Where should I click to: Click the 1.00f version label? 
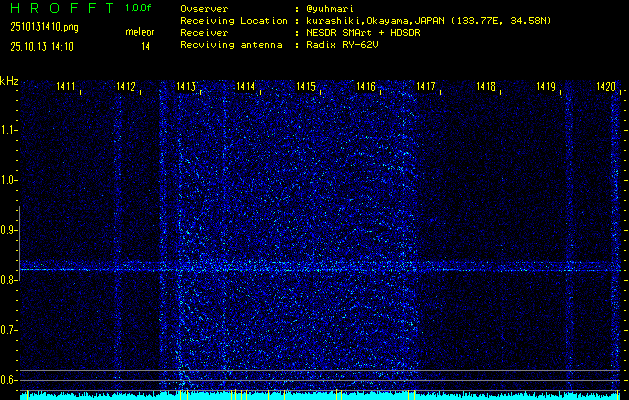coord(139,8)
